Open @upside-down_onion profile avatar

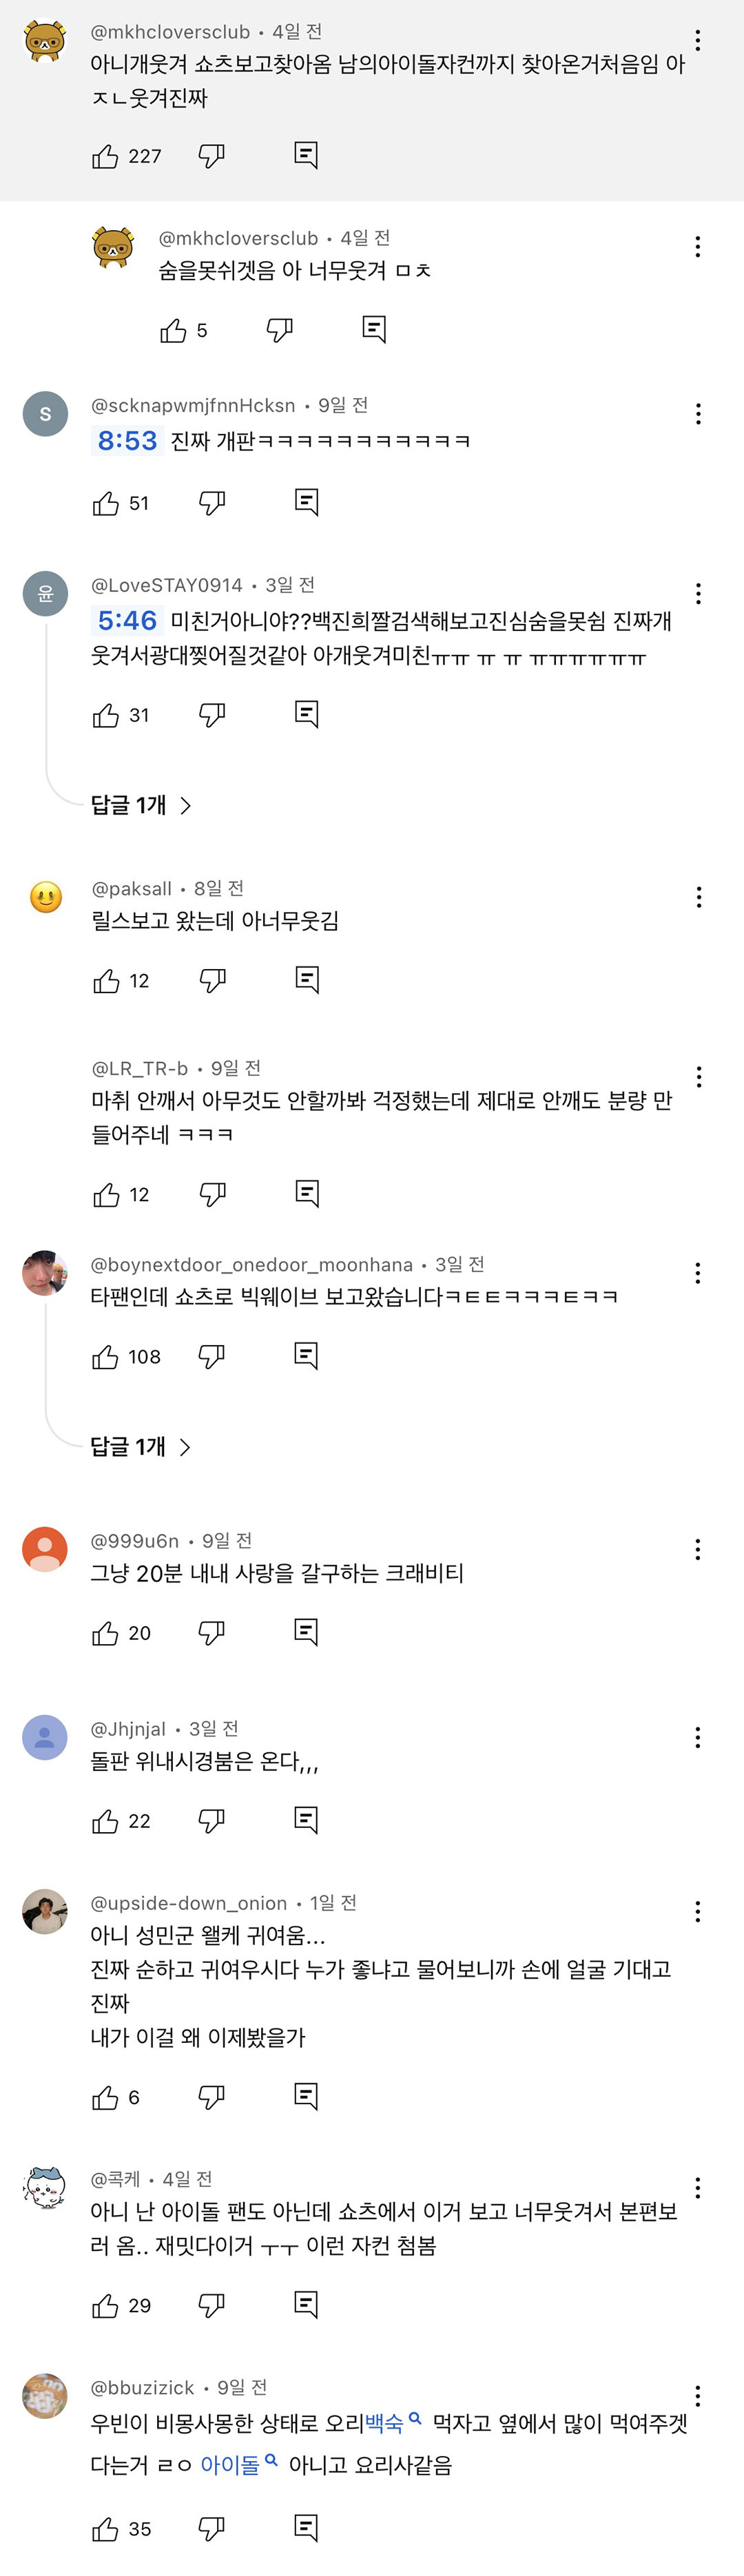(x=45, y=1912)
